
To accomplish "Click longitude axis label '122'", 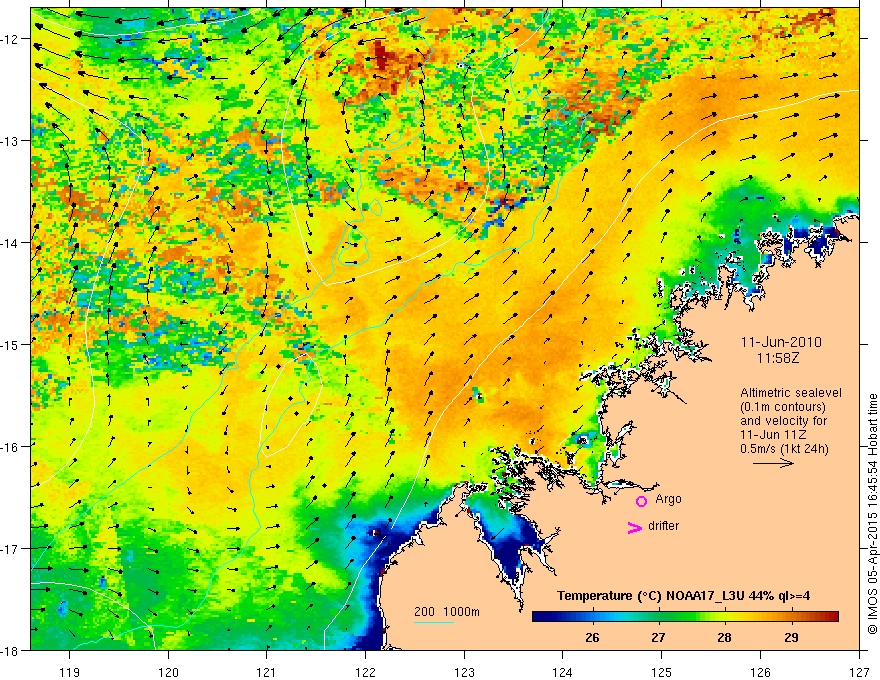I will tap(365, 672).
